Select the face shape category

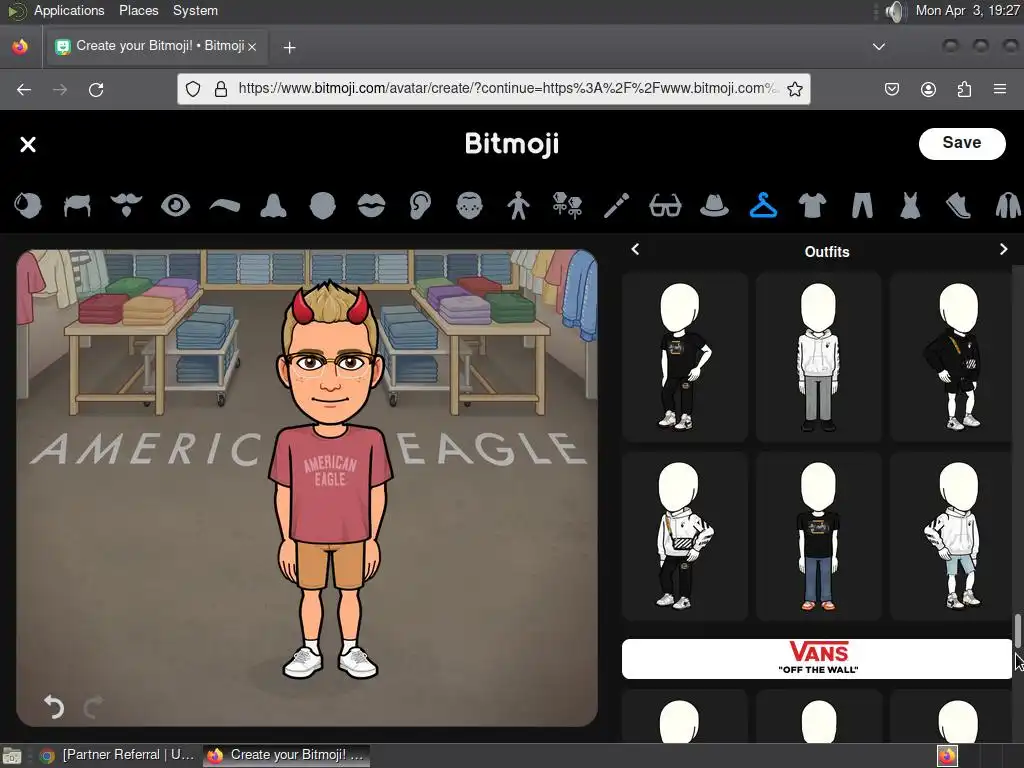[323, 206]
